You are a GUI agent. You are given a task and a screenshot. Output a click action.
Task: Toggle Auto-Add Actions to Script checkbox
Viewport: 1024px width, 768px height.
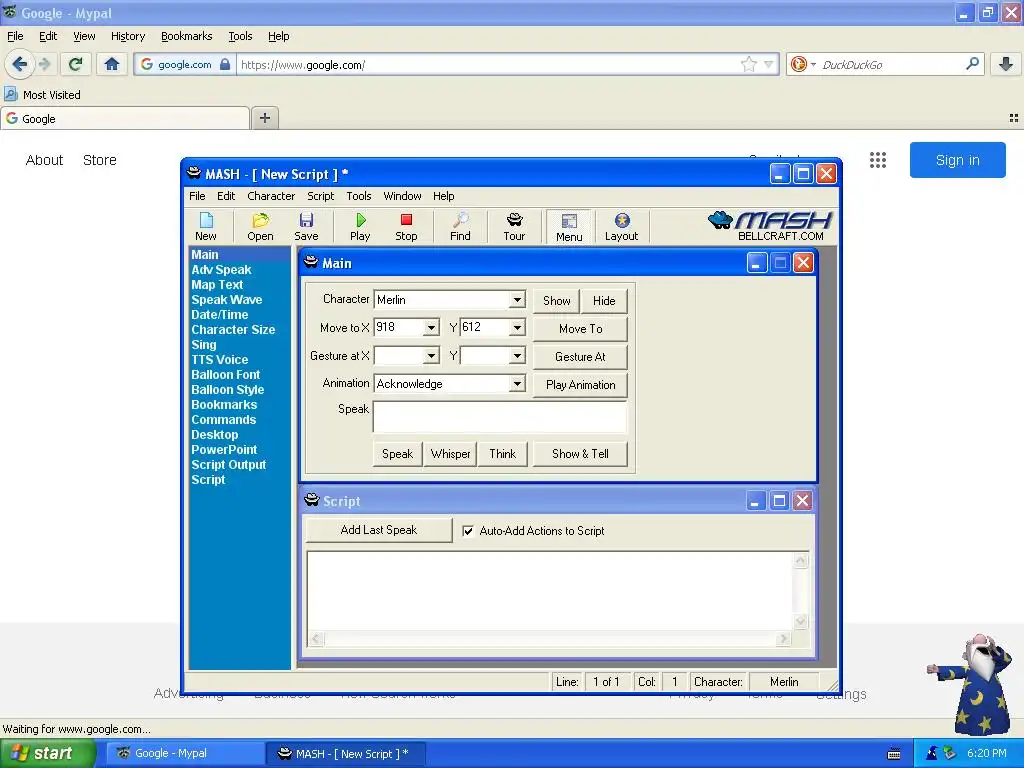coord(468,531)
